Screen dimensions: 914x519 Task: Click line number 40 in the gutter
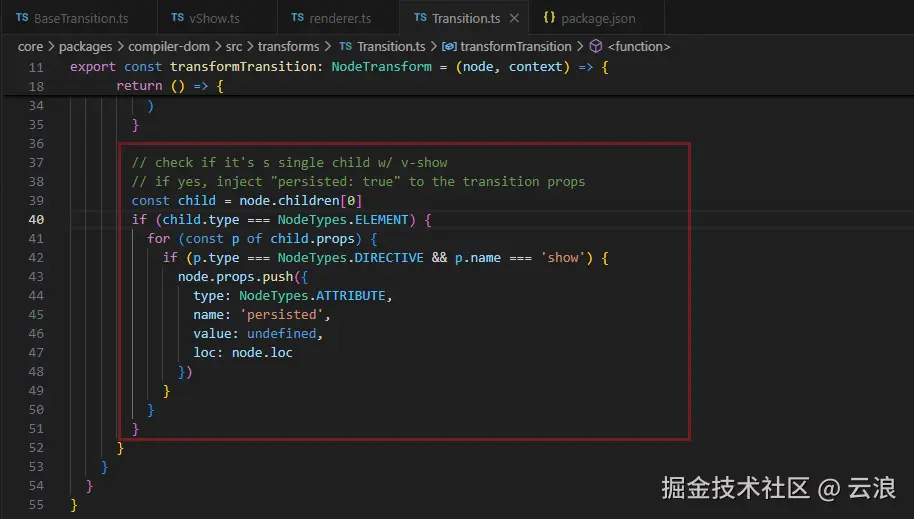36,220
